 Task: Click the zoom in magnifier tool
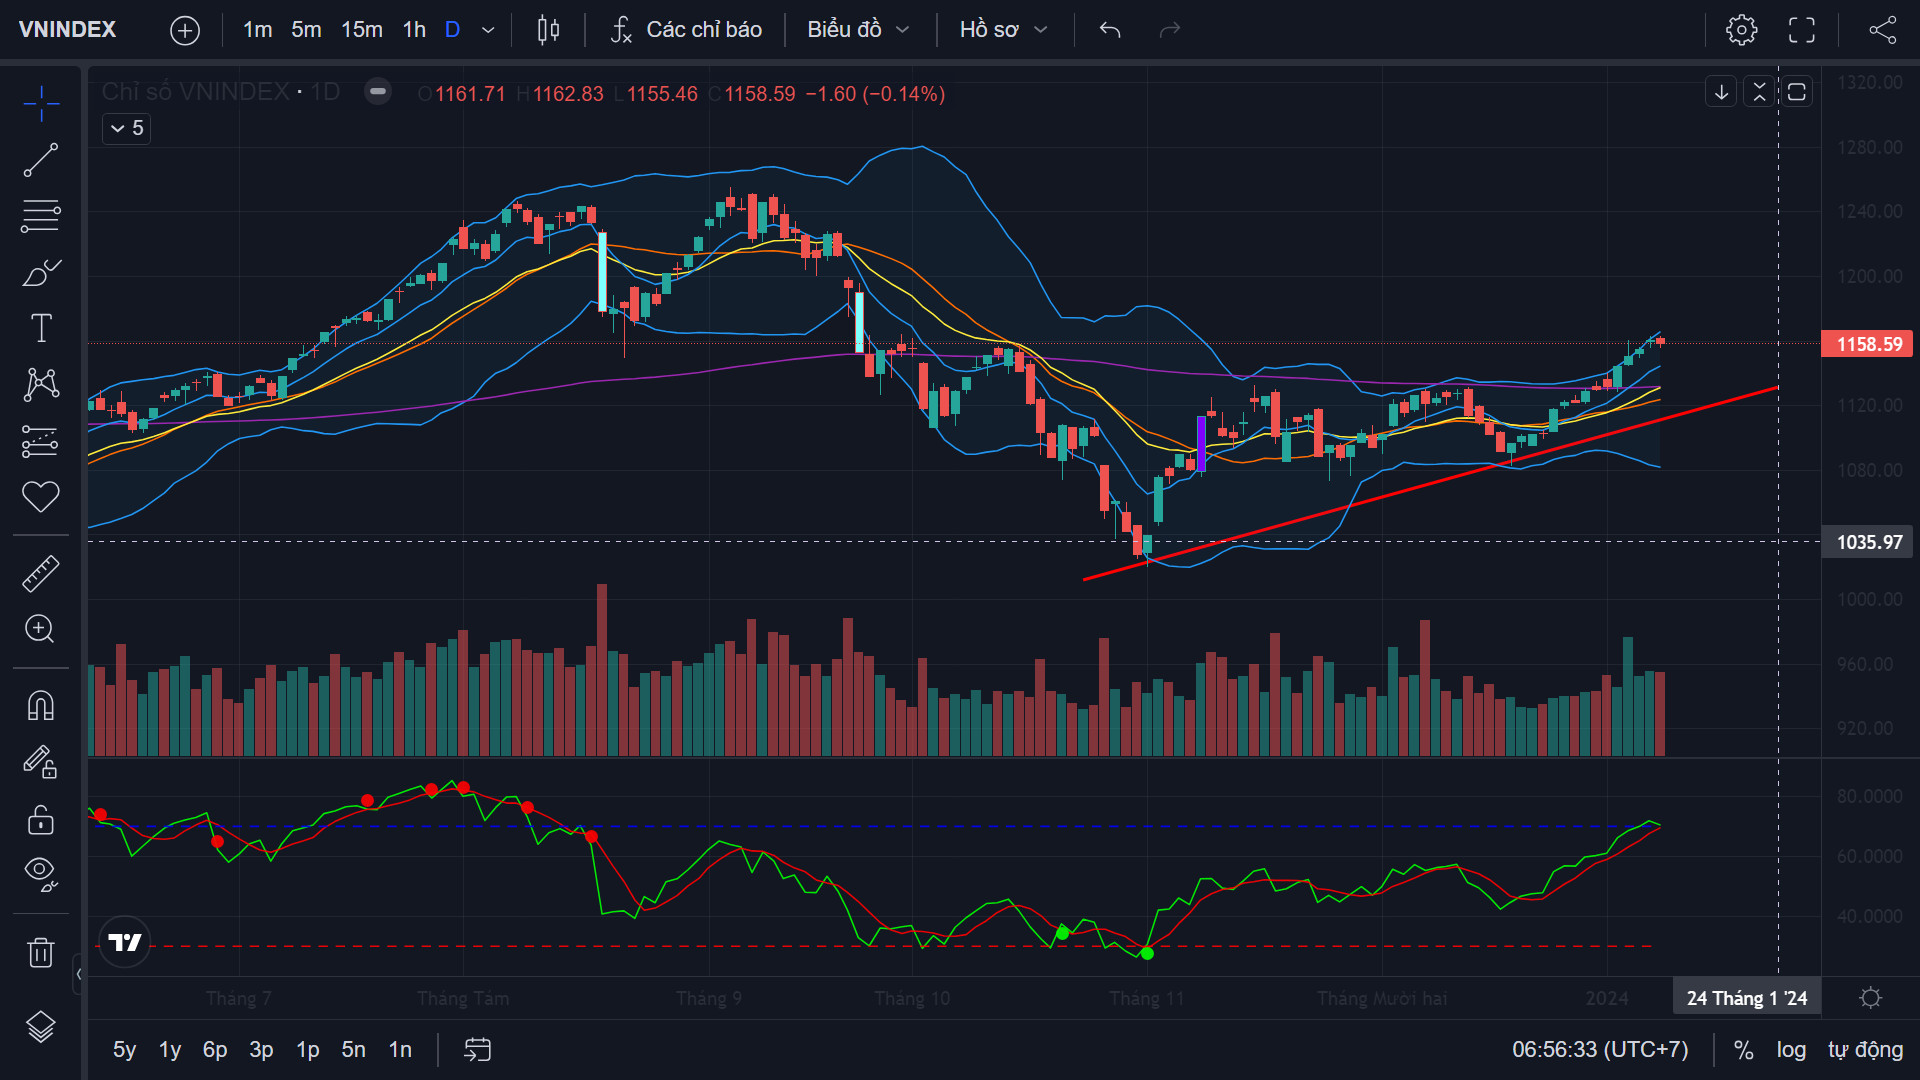(x=41, y=629)
